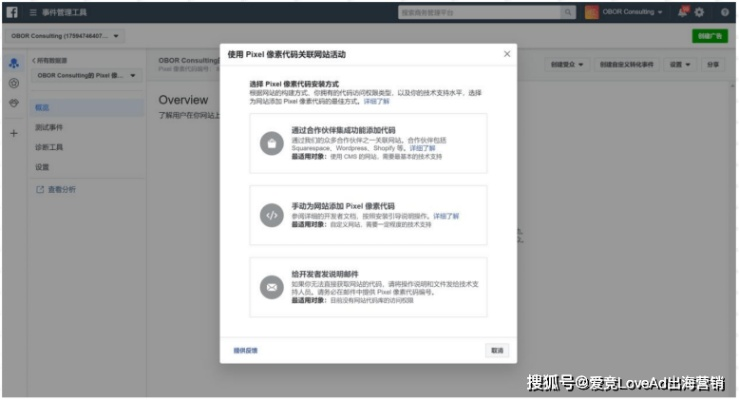Image resolution: width=739 pixels, height=400 pixels.
Task: Click the search magnifier button
Action: click(568, 13)
